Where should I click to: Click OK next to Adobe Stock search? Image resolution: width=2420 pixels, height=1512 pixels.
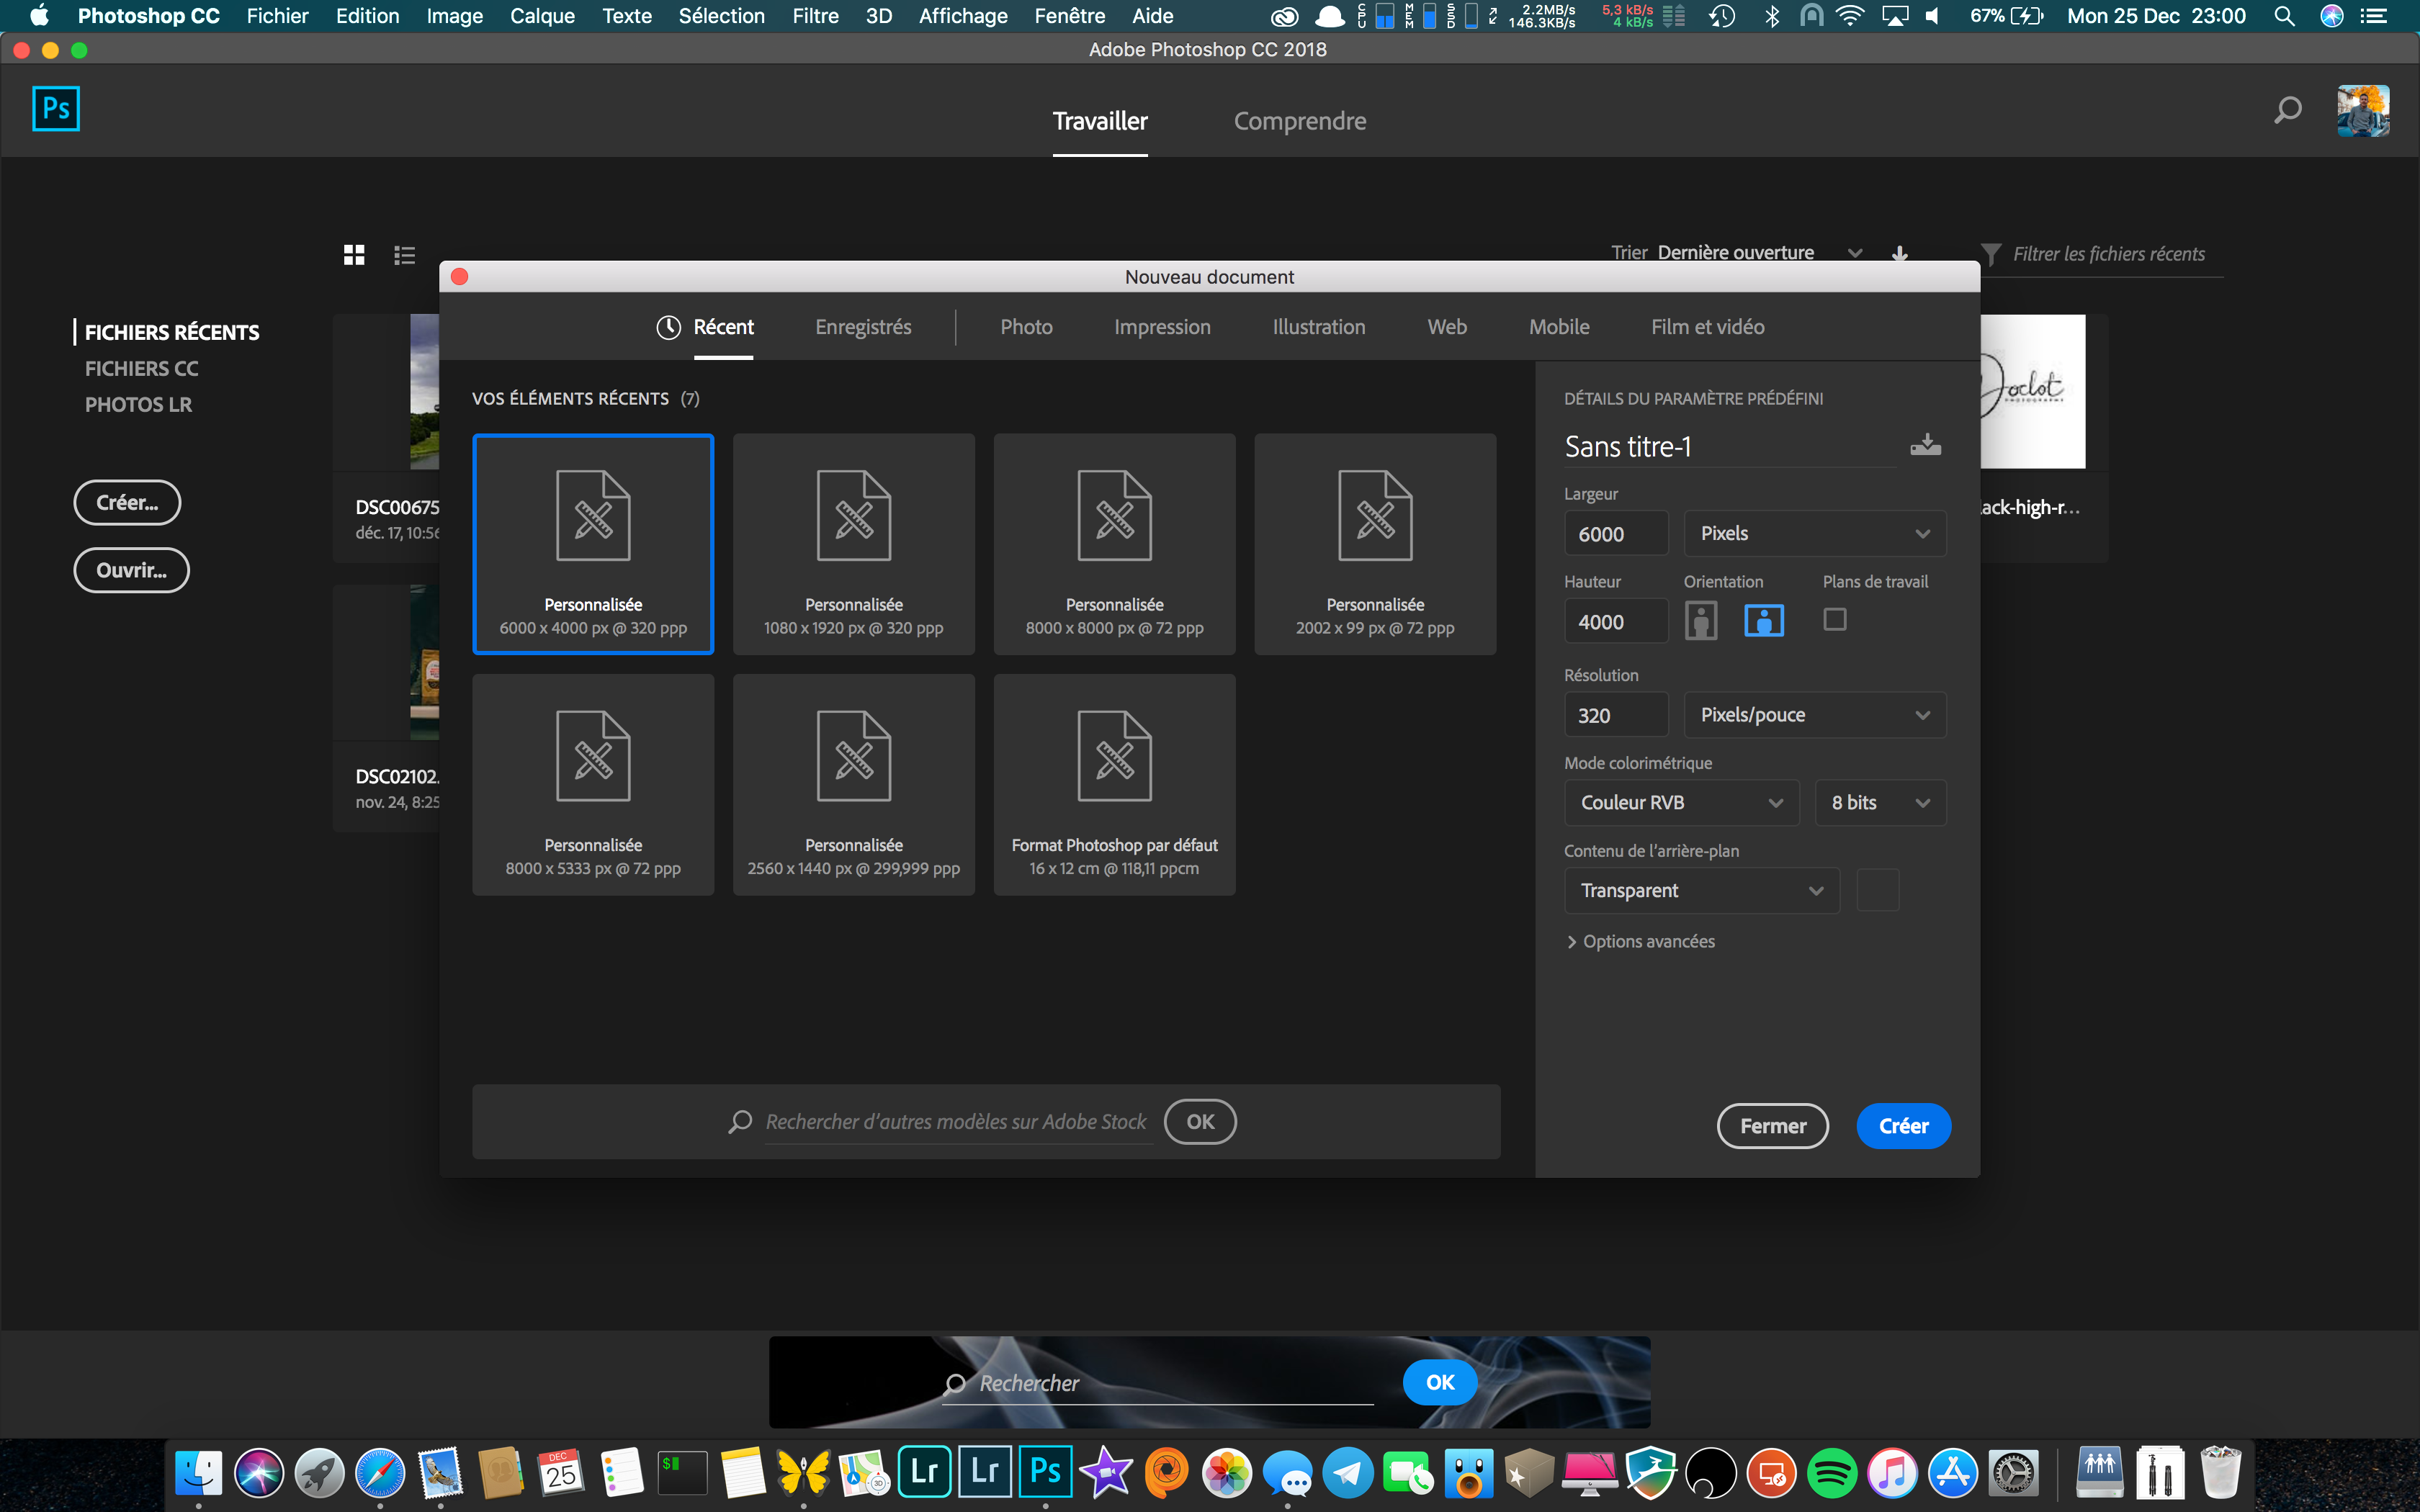point(1200,1122)
